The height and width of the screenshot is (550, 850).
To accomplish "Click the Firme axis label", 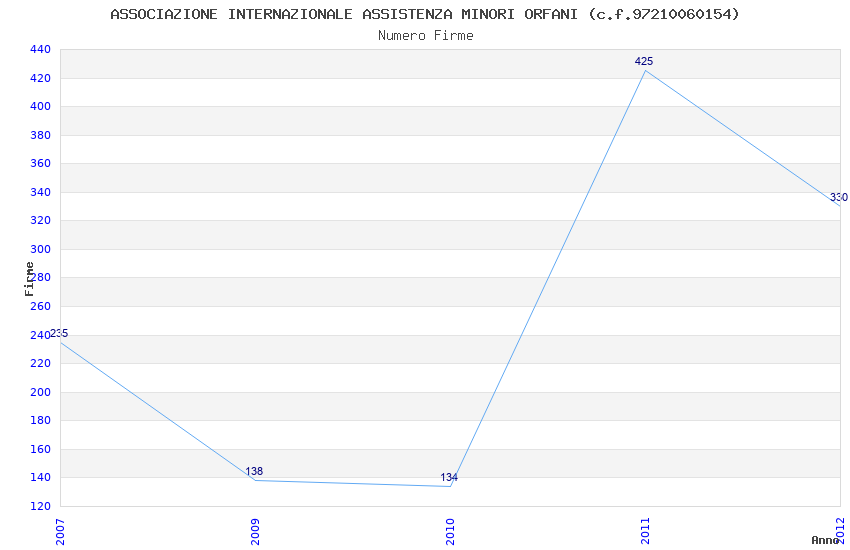I will [x=29, y=279].
